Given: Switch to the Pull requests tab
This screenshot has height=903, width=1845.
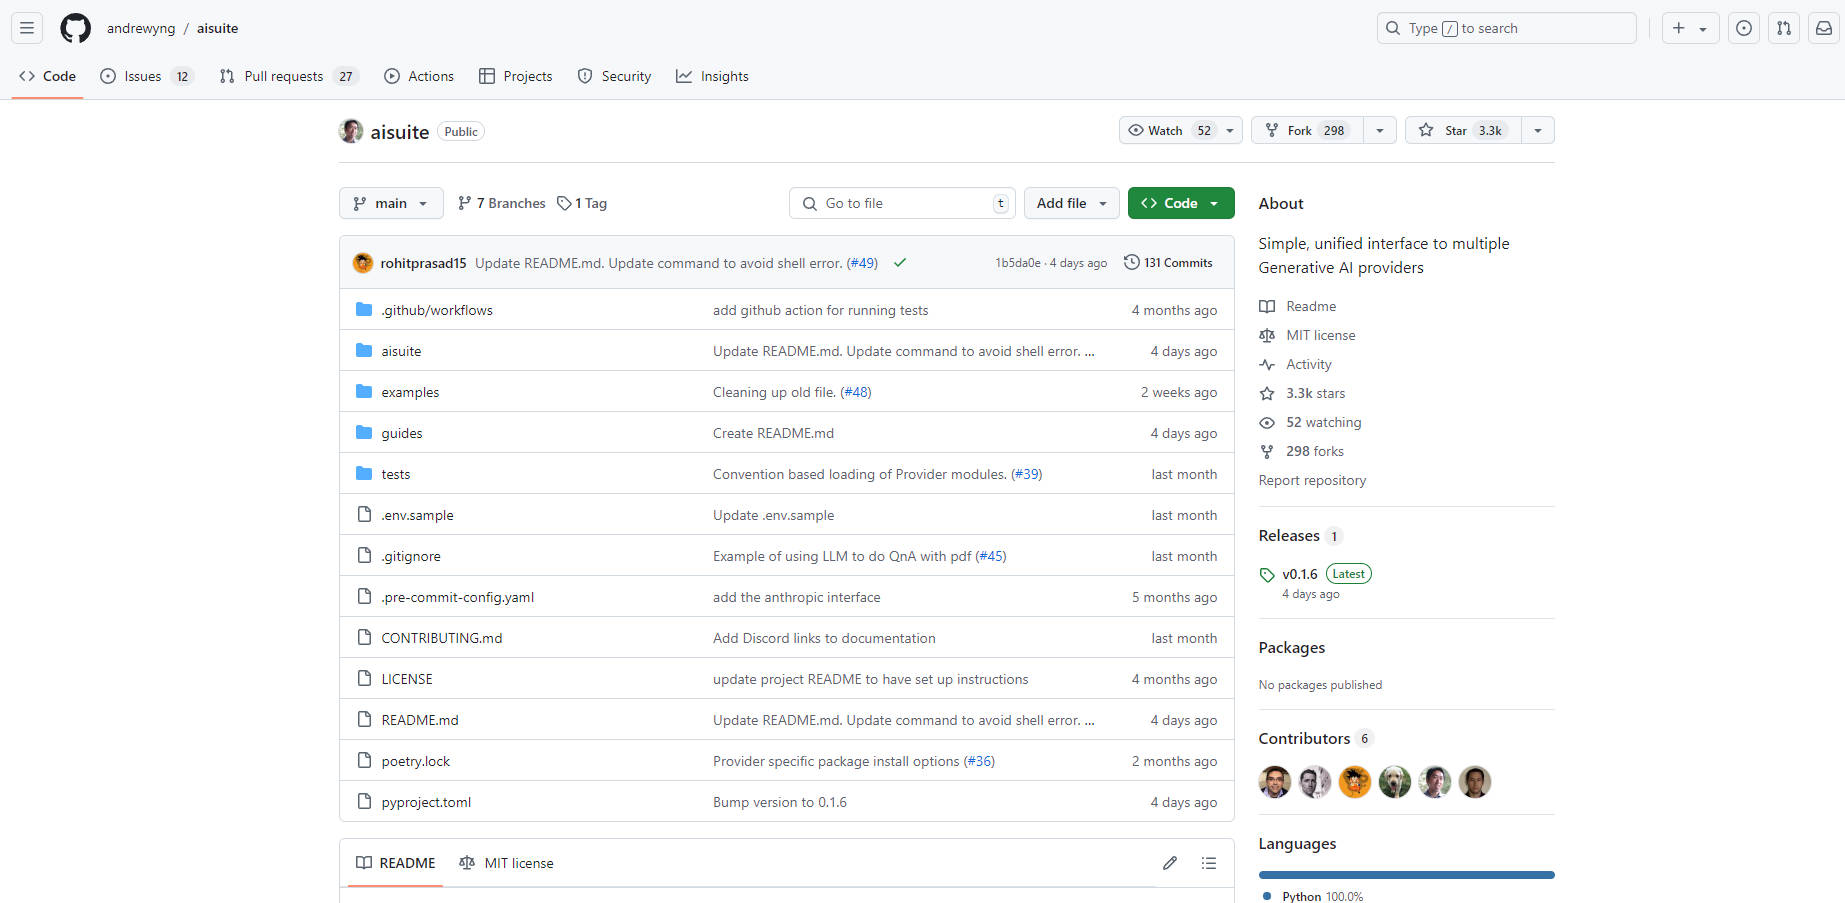Looking at the screenshot, I should 283,76.
